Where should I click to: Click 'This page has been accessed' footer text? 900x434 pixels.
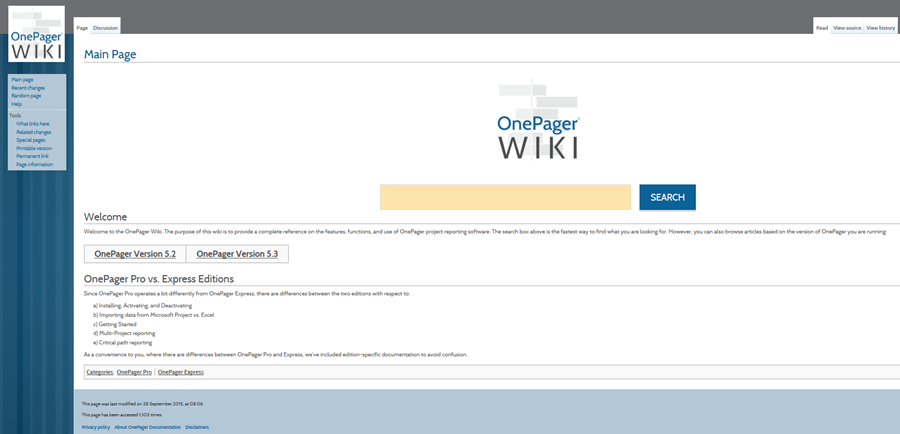click(x=122, y=414)
